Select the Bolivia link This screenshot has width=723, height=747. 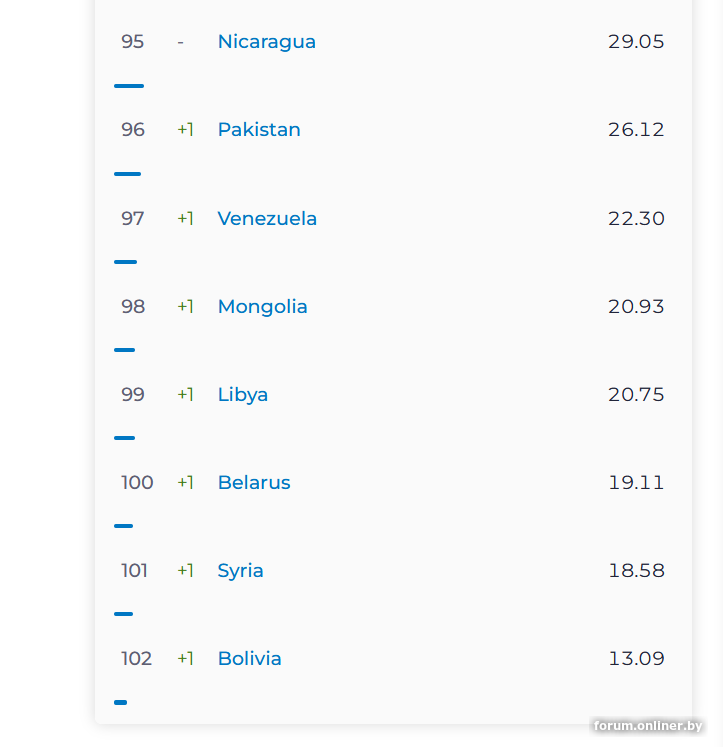pos(249,658)
